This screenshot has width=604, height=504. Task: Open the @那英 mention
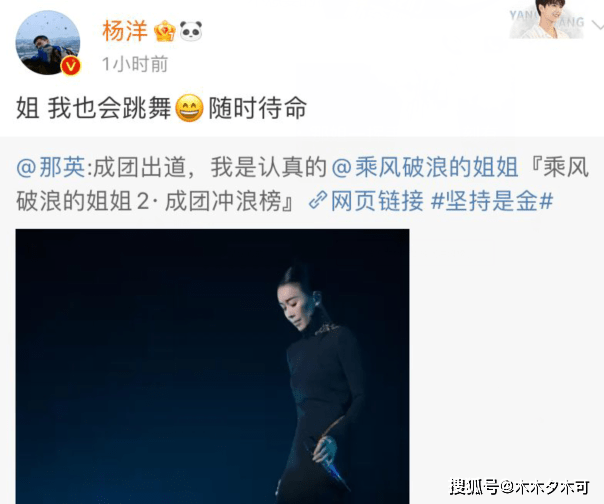pos(50,168)
